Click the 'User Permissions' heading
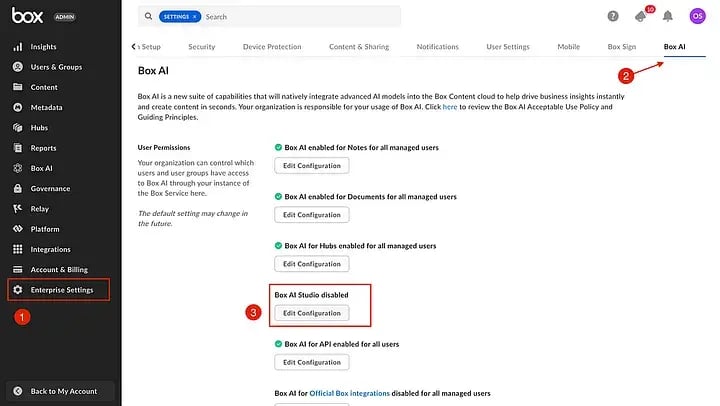 164,147
